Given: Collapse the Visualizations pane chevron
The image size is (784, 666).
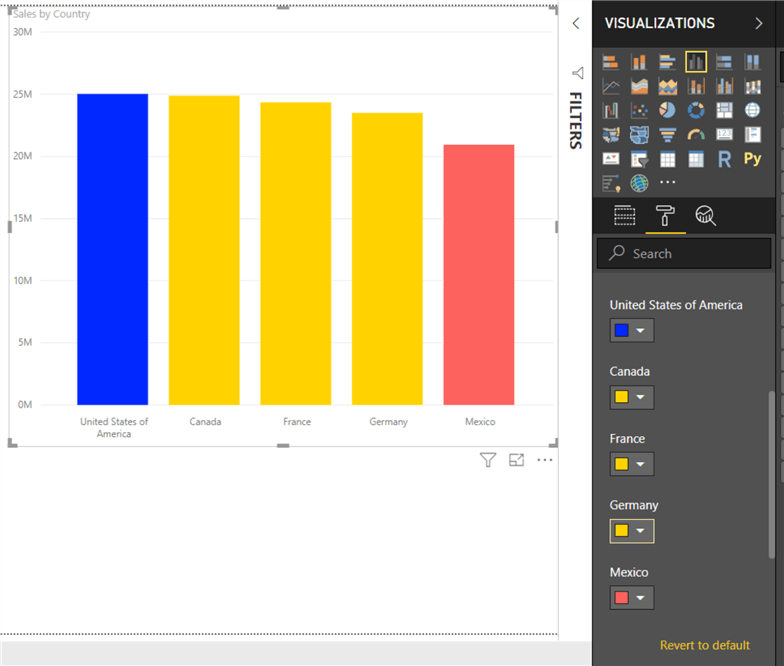Looking at the screenshot, I should click(x=758, y=24).
